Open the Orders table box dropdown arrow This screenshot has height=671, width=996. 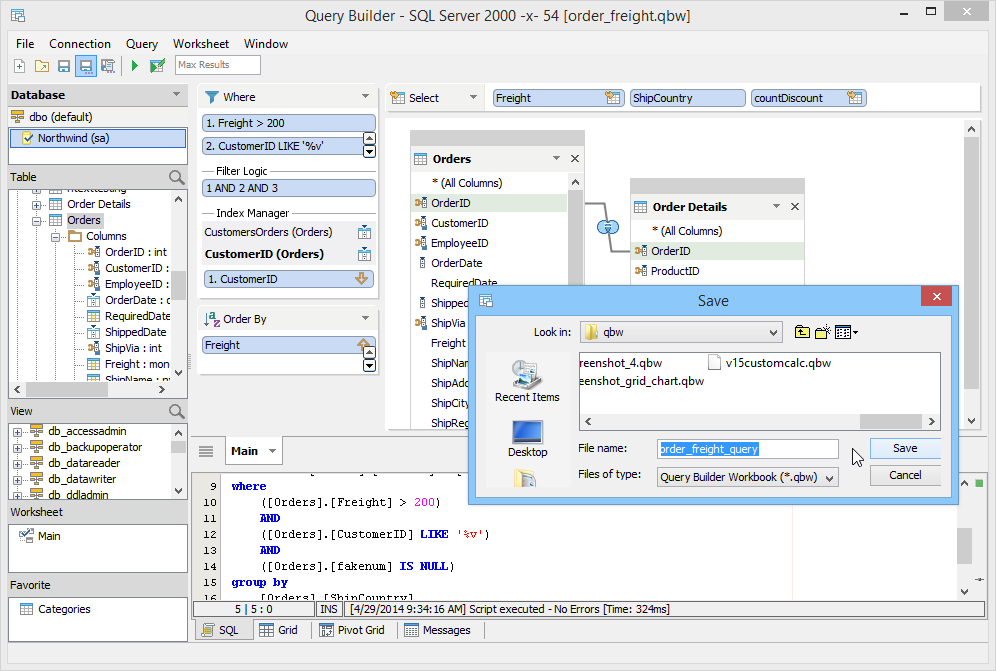point(556,158)
